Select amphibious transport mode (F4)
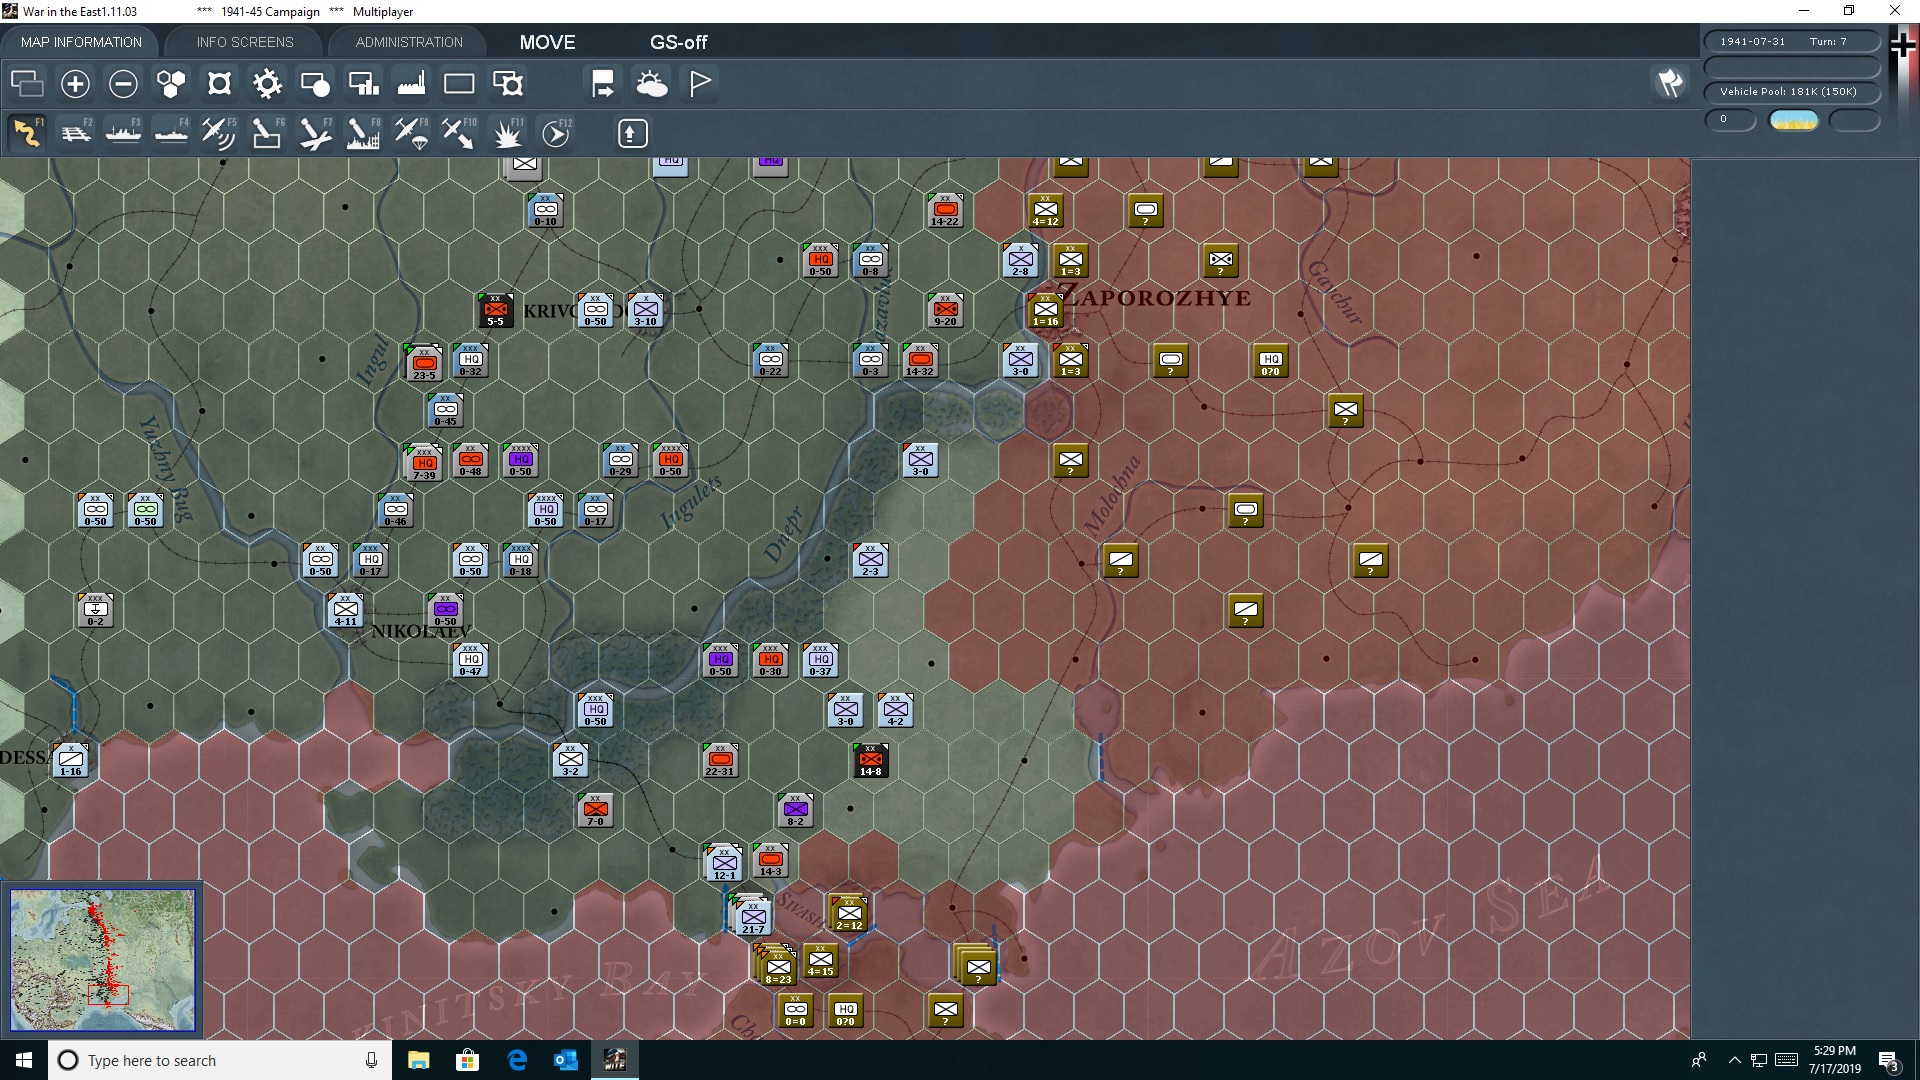The height and width of the screenshot is (1080, 1920). [x=171, y=132]
